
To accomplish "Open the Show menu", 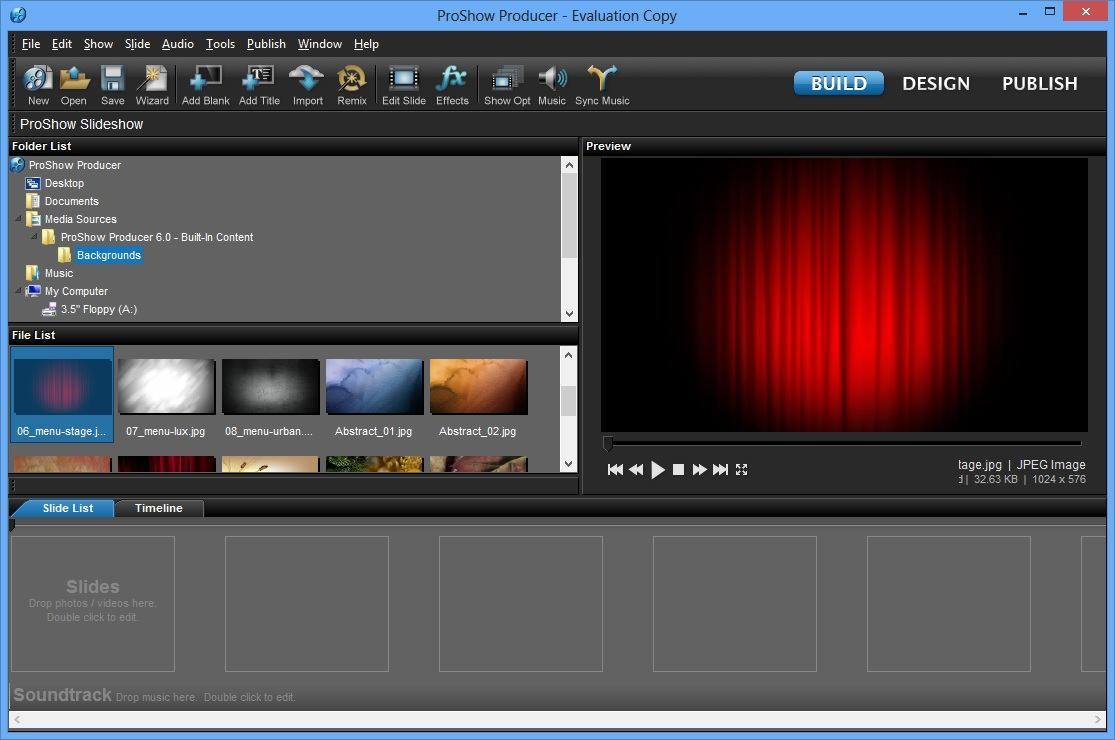I will click(98, 44).
